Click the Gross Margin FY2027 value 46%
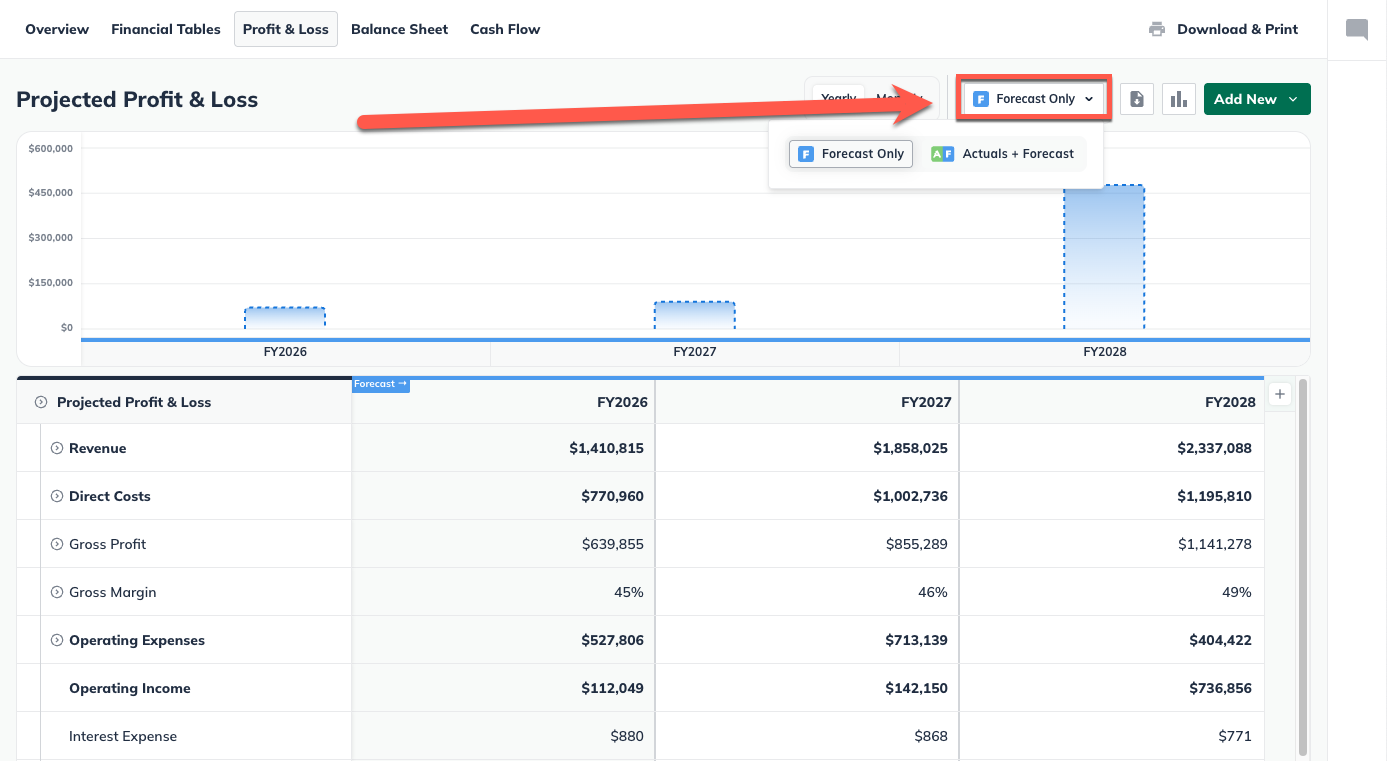The width and height of the screenshot is (1387, 761). [x=933, y=592]
